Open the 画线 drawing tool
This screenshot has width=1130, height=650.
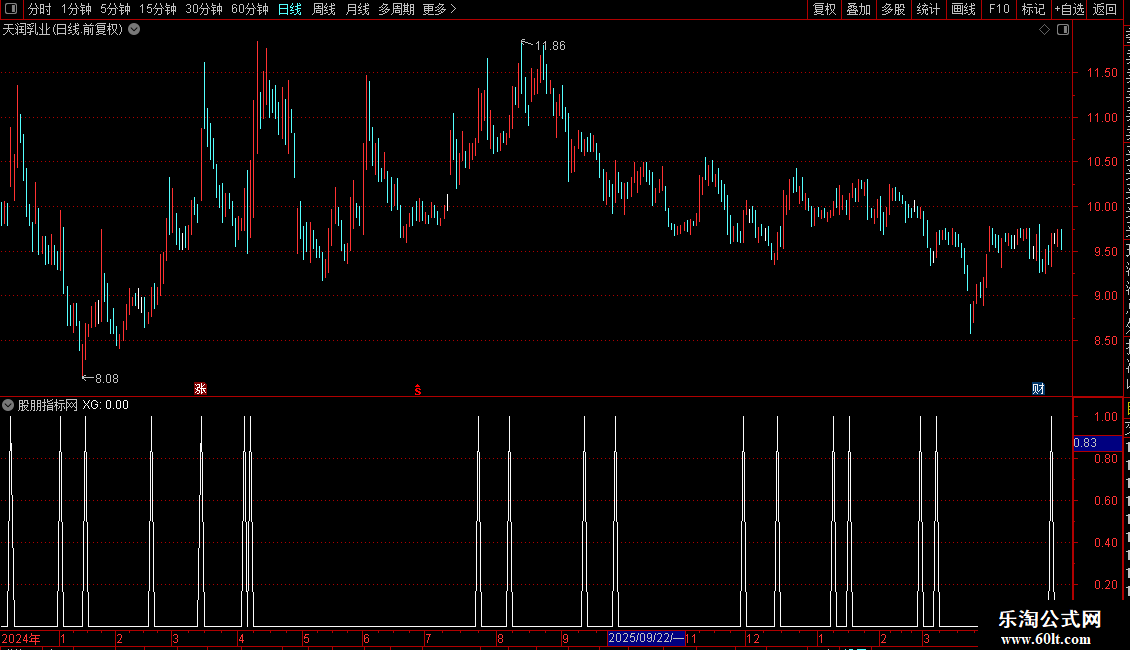pos(963,9)
